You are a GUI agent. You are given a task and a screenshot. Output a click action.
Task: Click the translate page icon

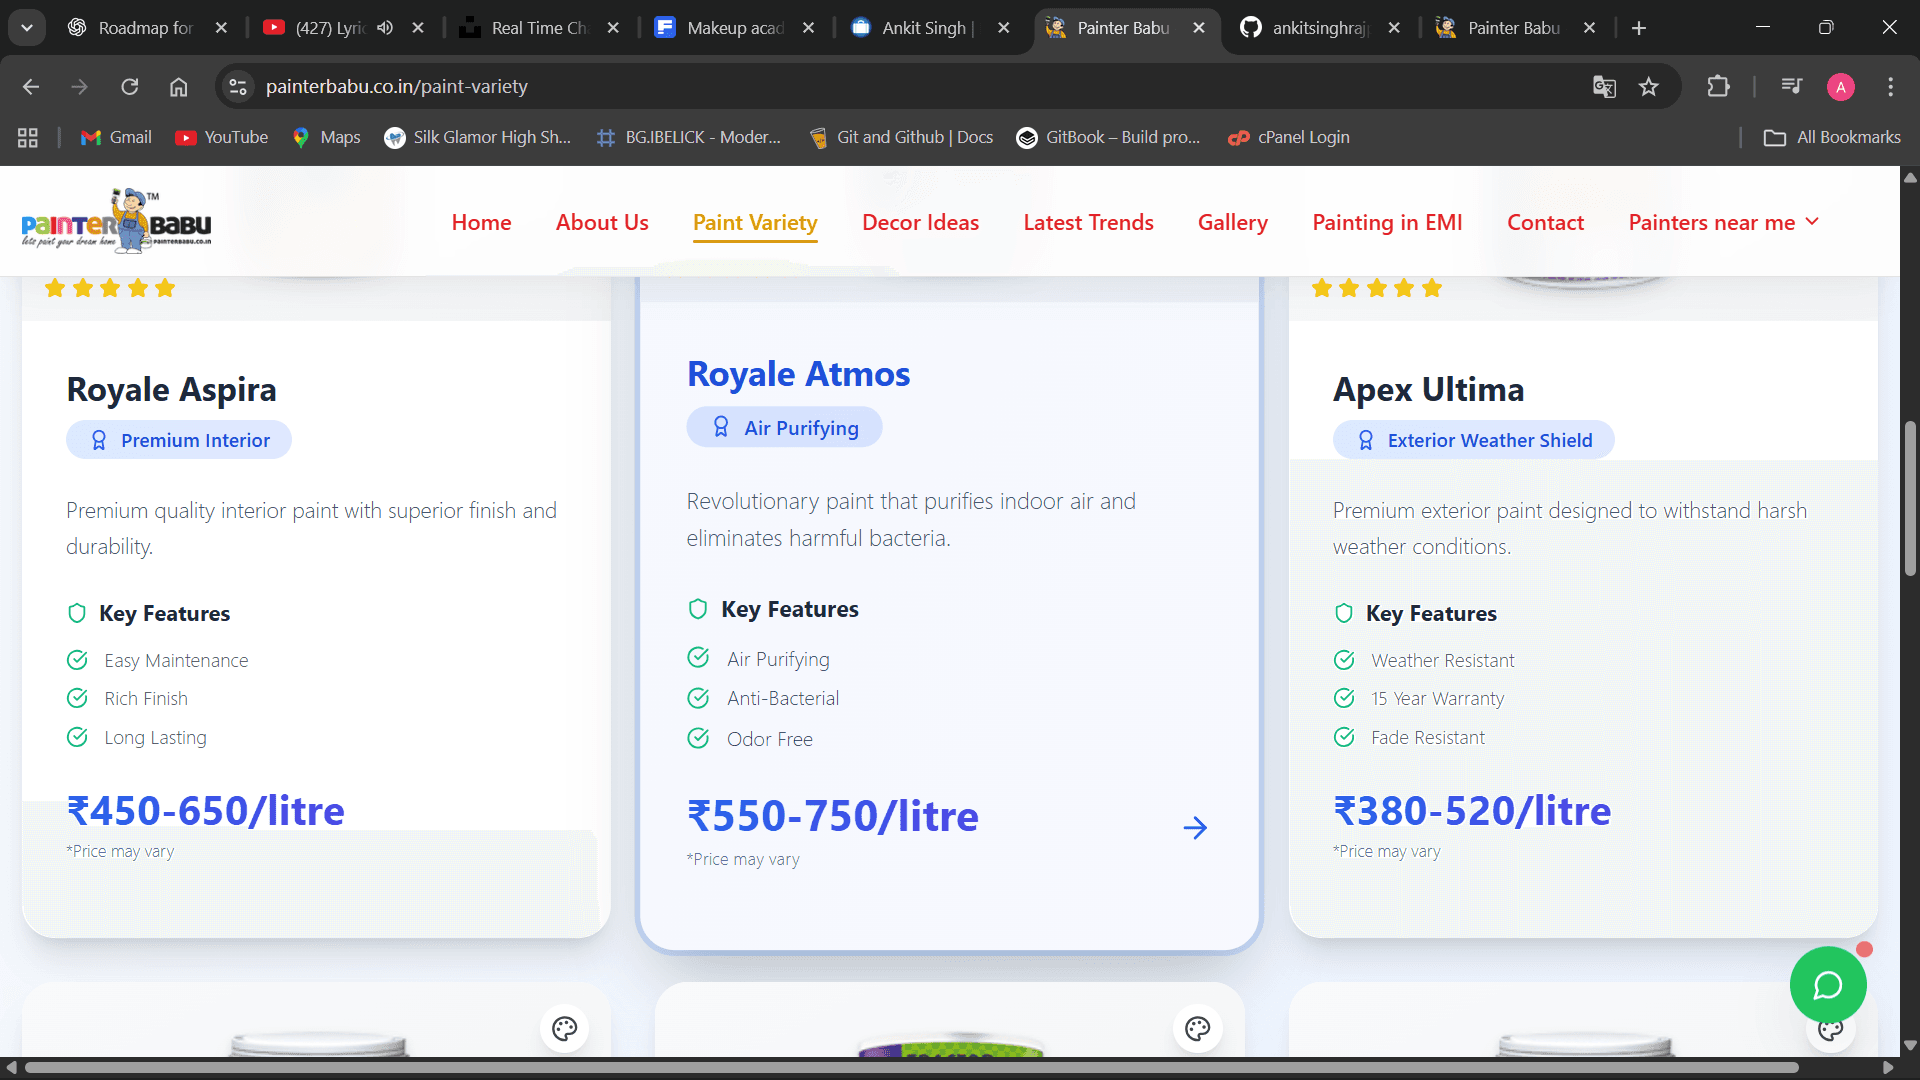1604,87
